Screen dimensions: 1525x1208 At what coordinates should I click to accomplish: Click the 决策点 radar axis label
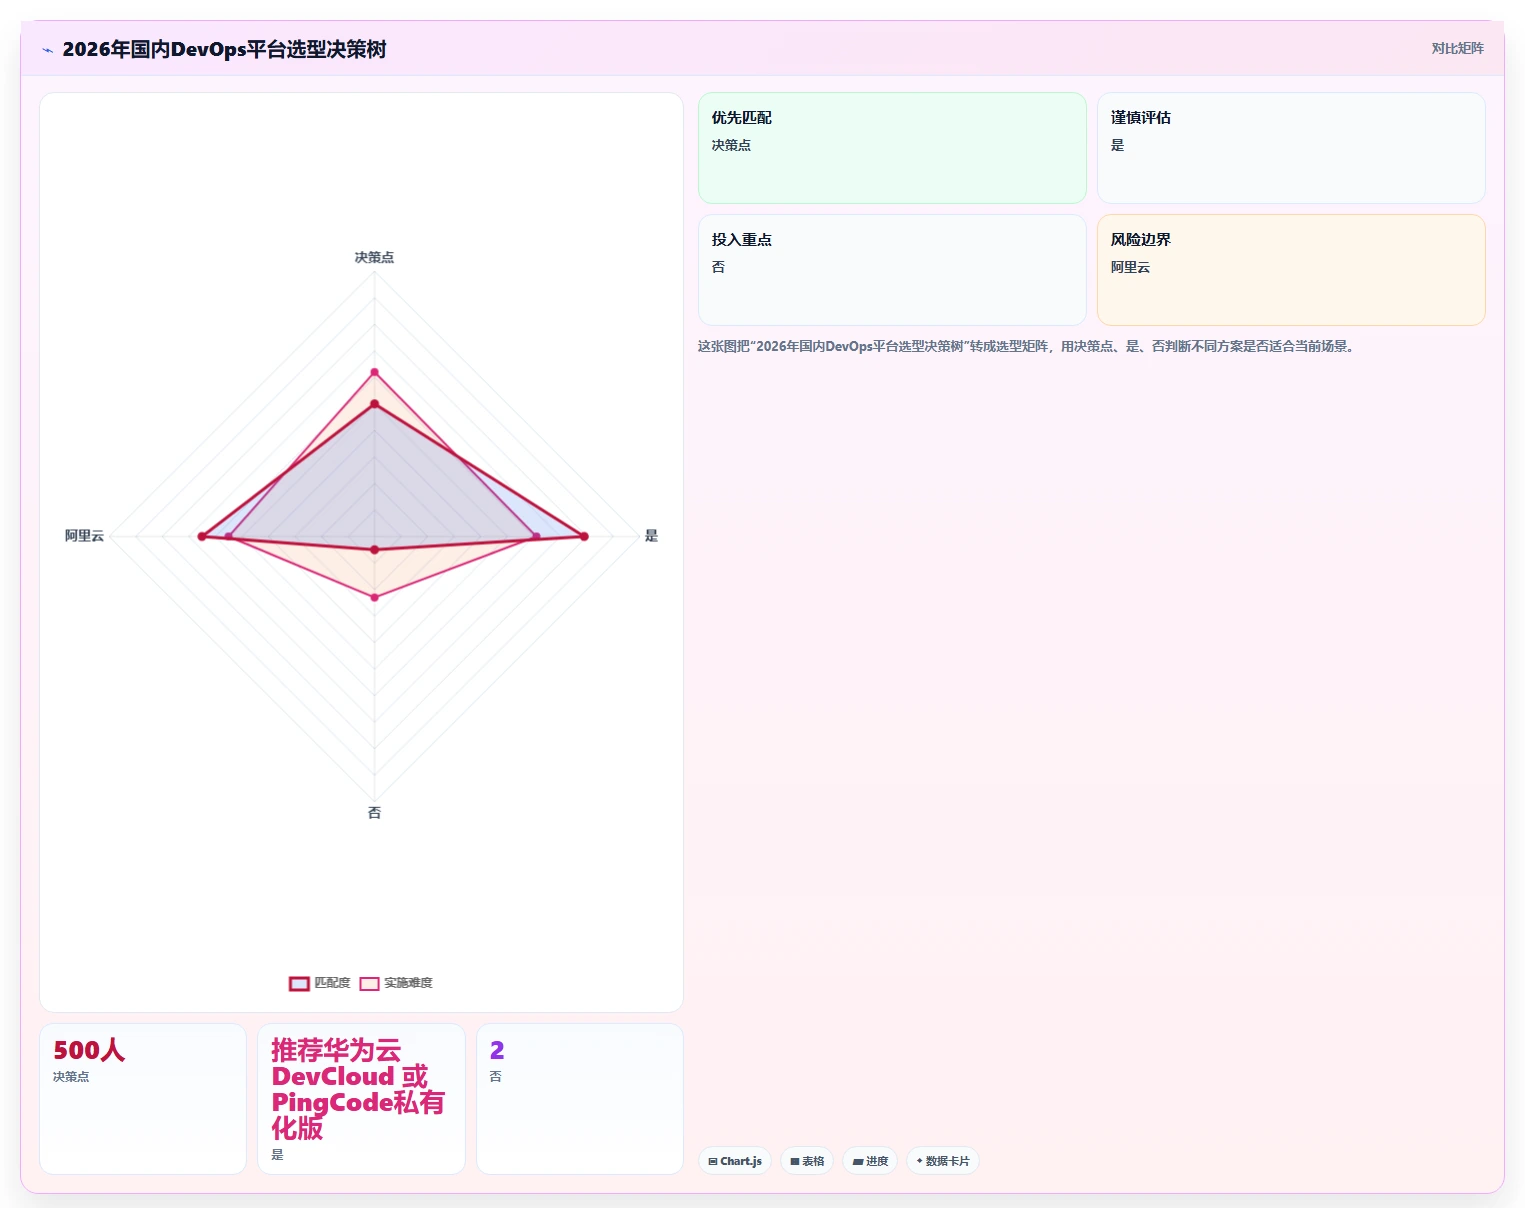374,257
